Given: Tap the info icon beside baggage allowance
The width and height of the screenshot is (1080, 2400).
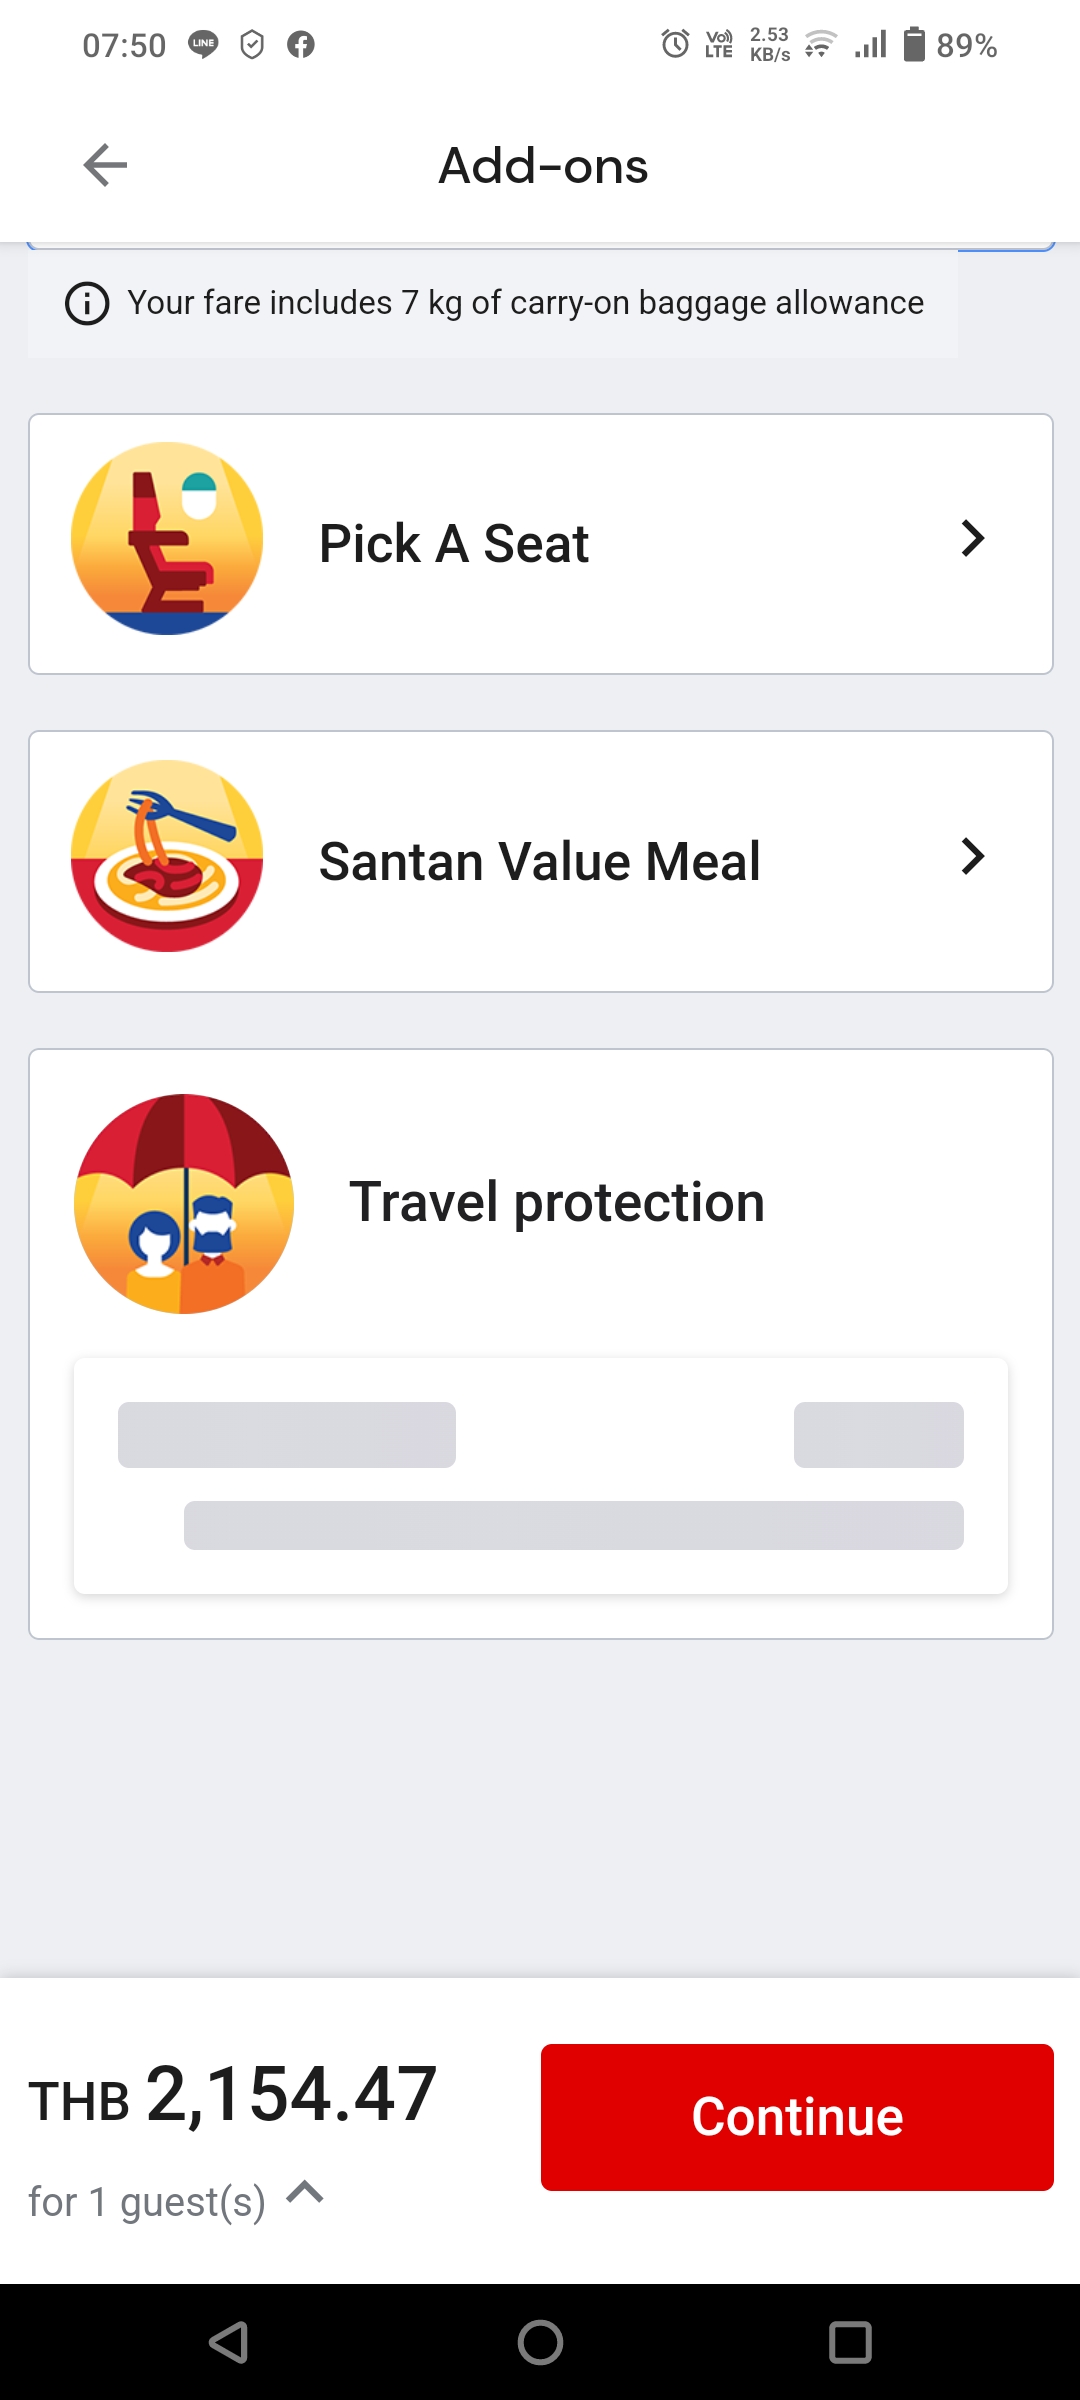Looking at the screenshot, I should tap(87, 303).
